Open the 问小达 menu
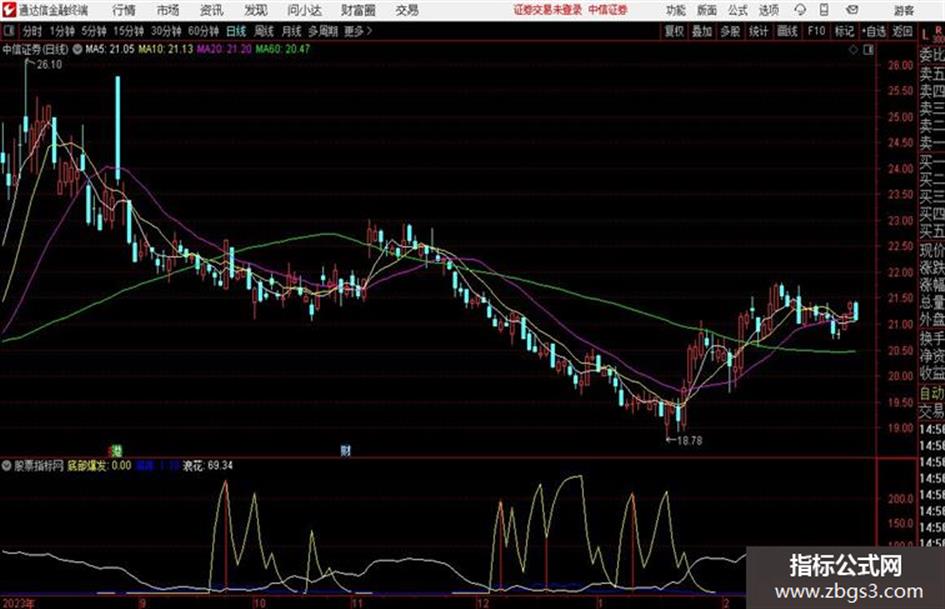This screenshot has width=945, height=609. [305, 10]
